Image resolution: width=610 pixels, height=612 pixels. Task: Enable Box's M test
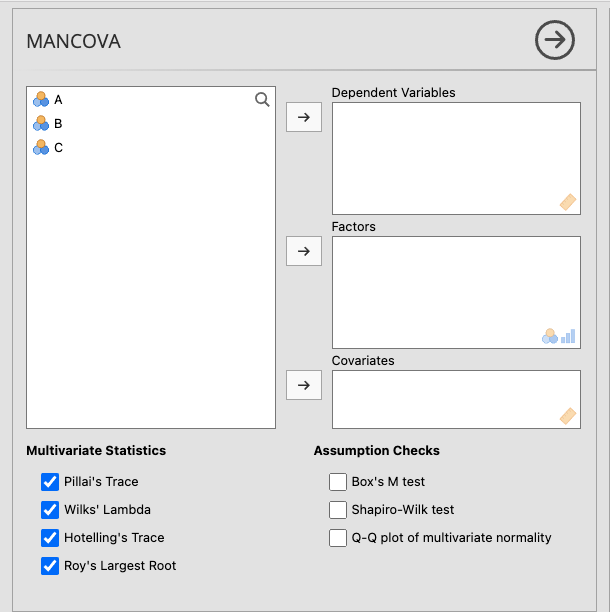[x=338, y=482]
